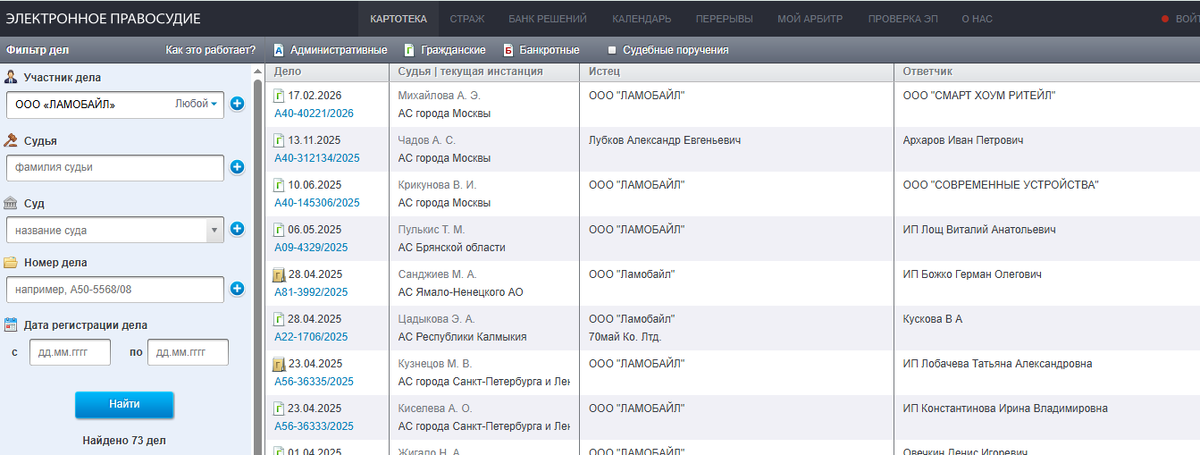The height and width of the screenshot is (455, 1200).
Task: Click civil case icon for A40-40221/2026
Action: coord(279,96)
